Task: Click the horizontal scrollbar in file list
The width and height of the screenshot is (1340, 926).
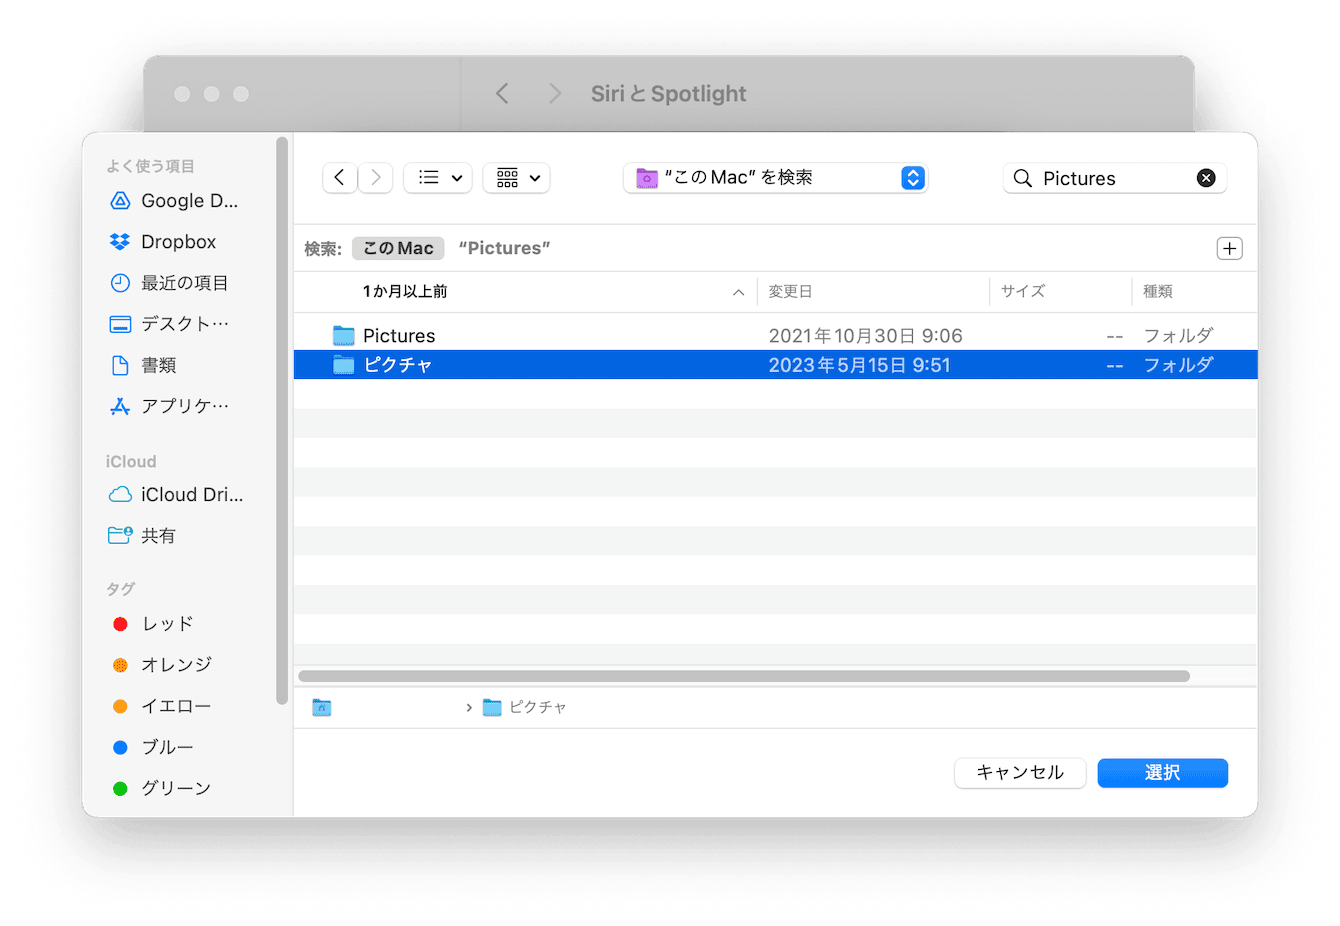Action: click(744, 676)
